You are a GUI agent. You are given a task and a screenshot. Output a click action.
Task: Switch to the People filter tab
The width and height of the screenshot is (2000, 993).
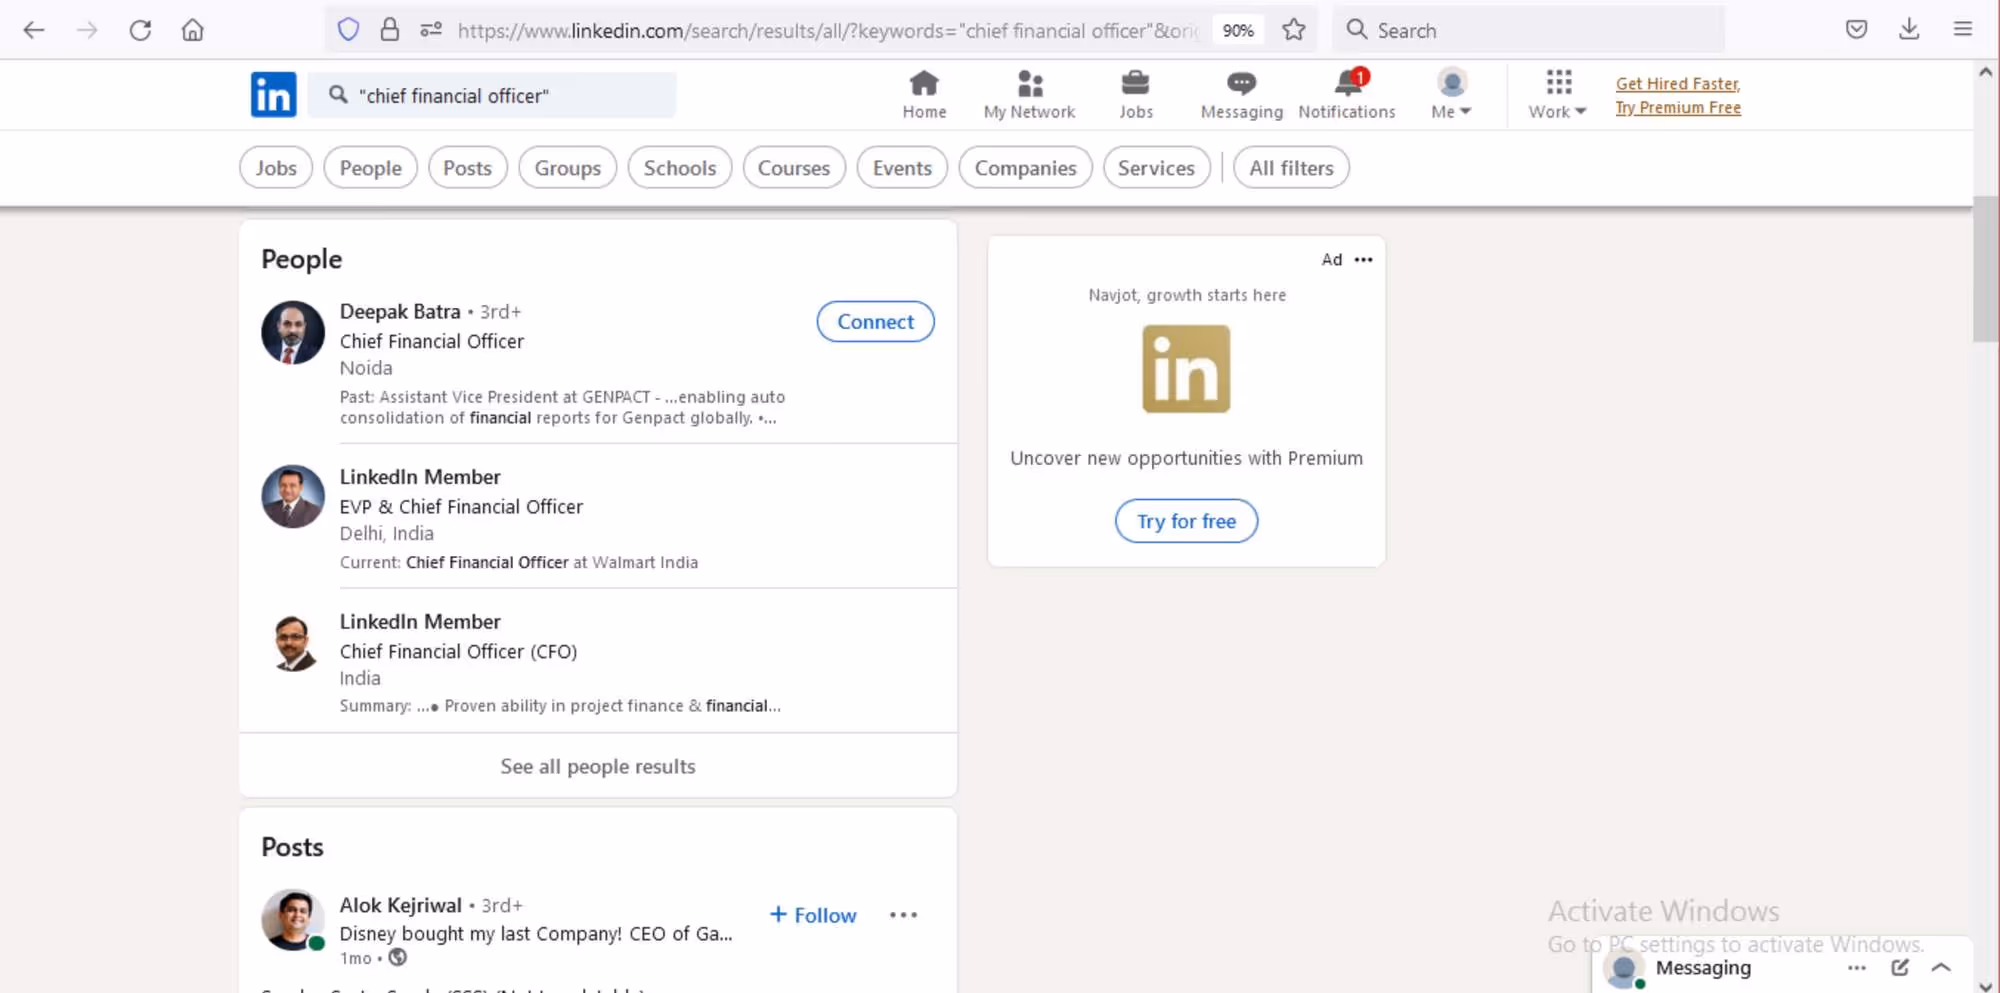pyautogui.click(x=370, y=167)
